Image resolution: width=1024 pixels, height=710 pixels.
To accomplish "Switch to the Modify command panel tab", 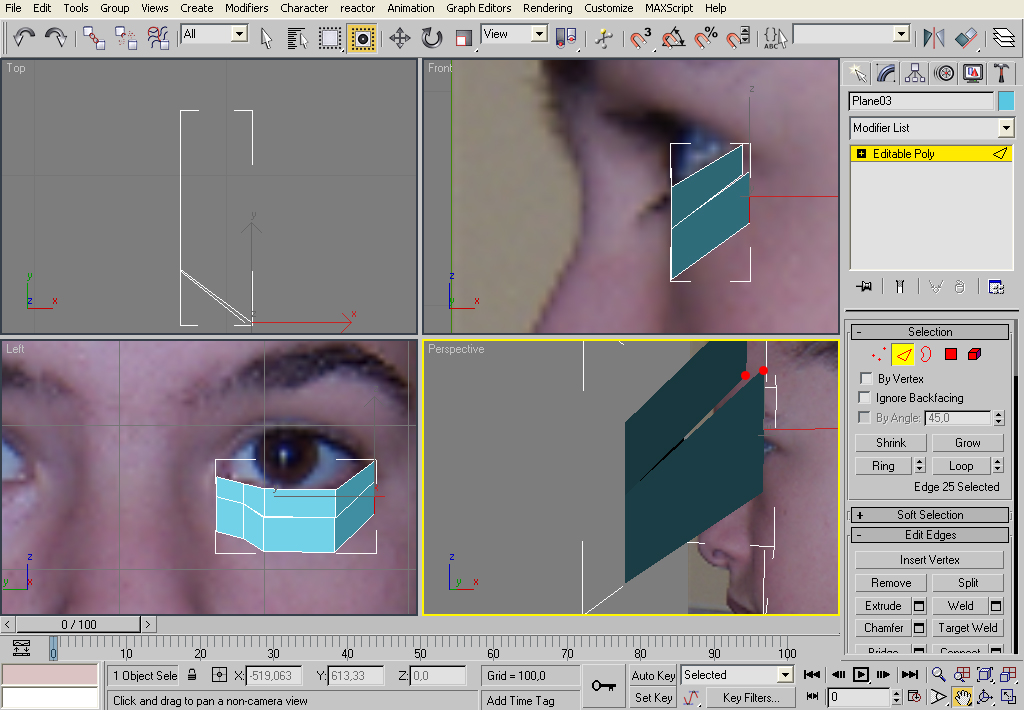I will pos(886,73).
